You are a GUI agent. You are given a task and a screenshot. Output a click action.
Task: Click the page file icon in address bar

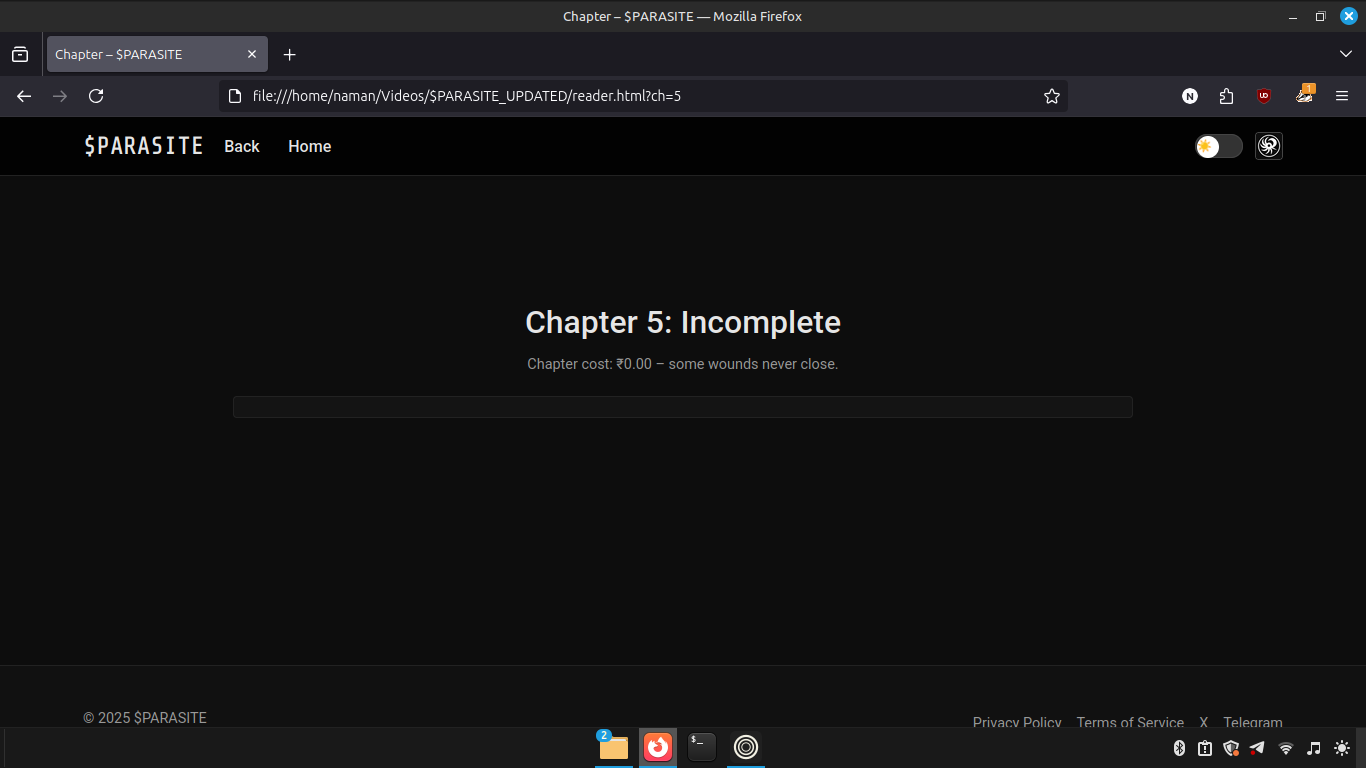(x=235, y=96)
